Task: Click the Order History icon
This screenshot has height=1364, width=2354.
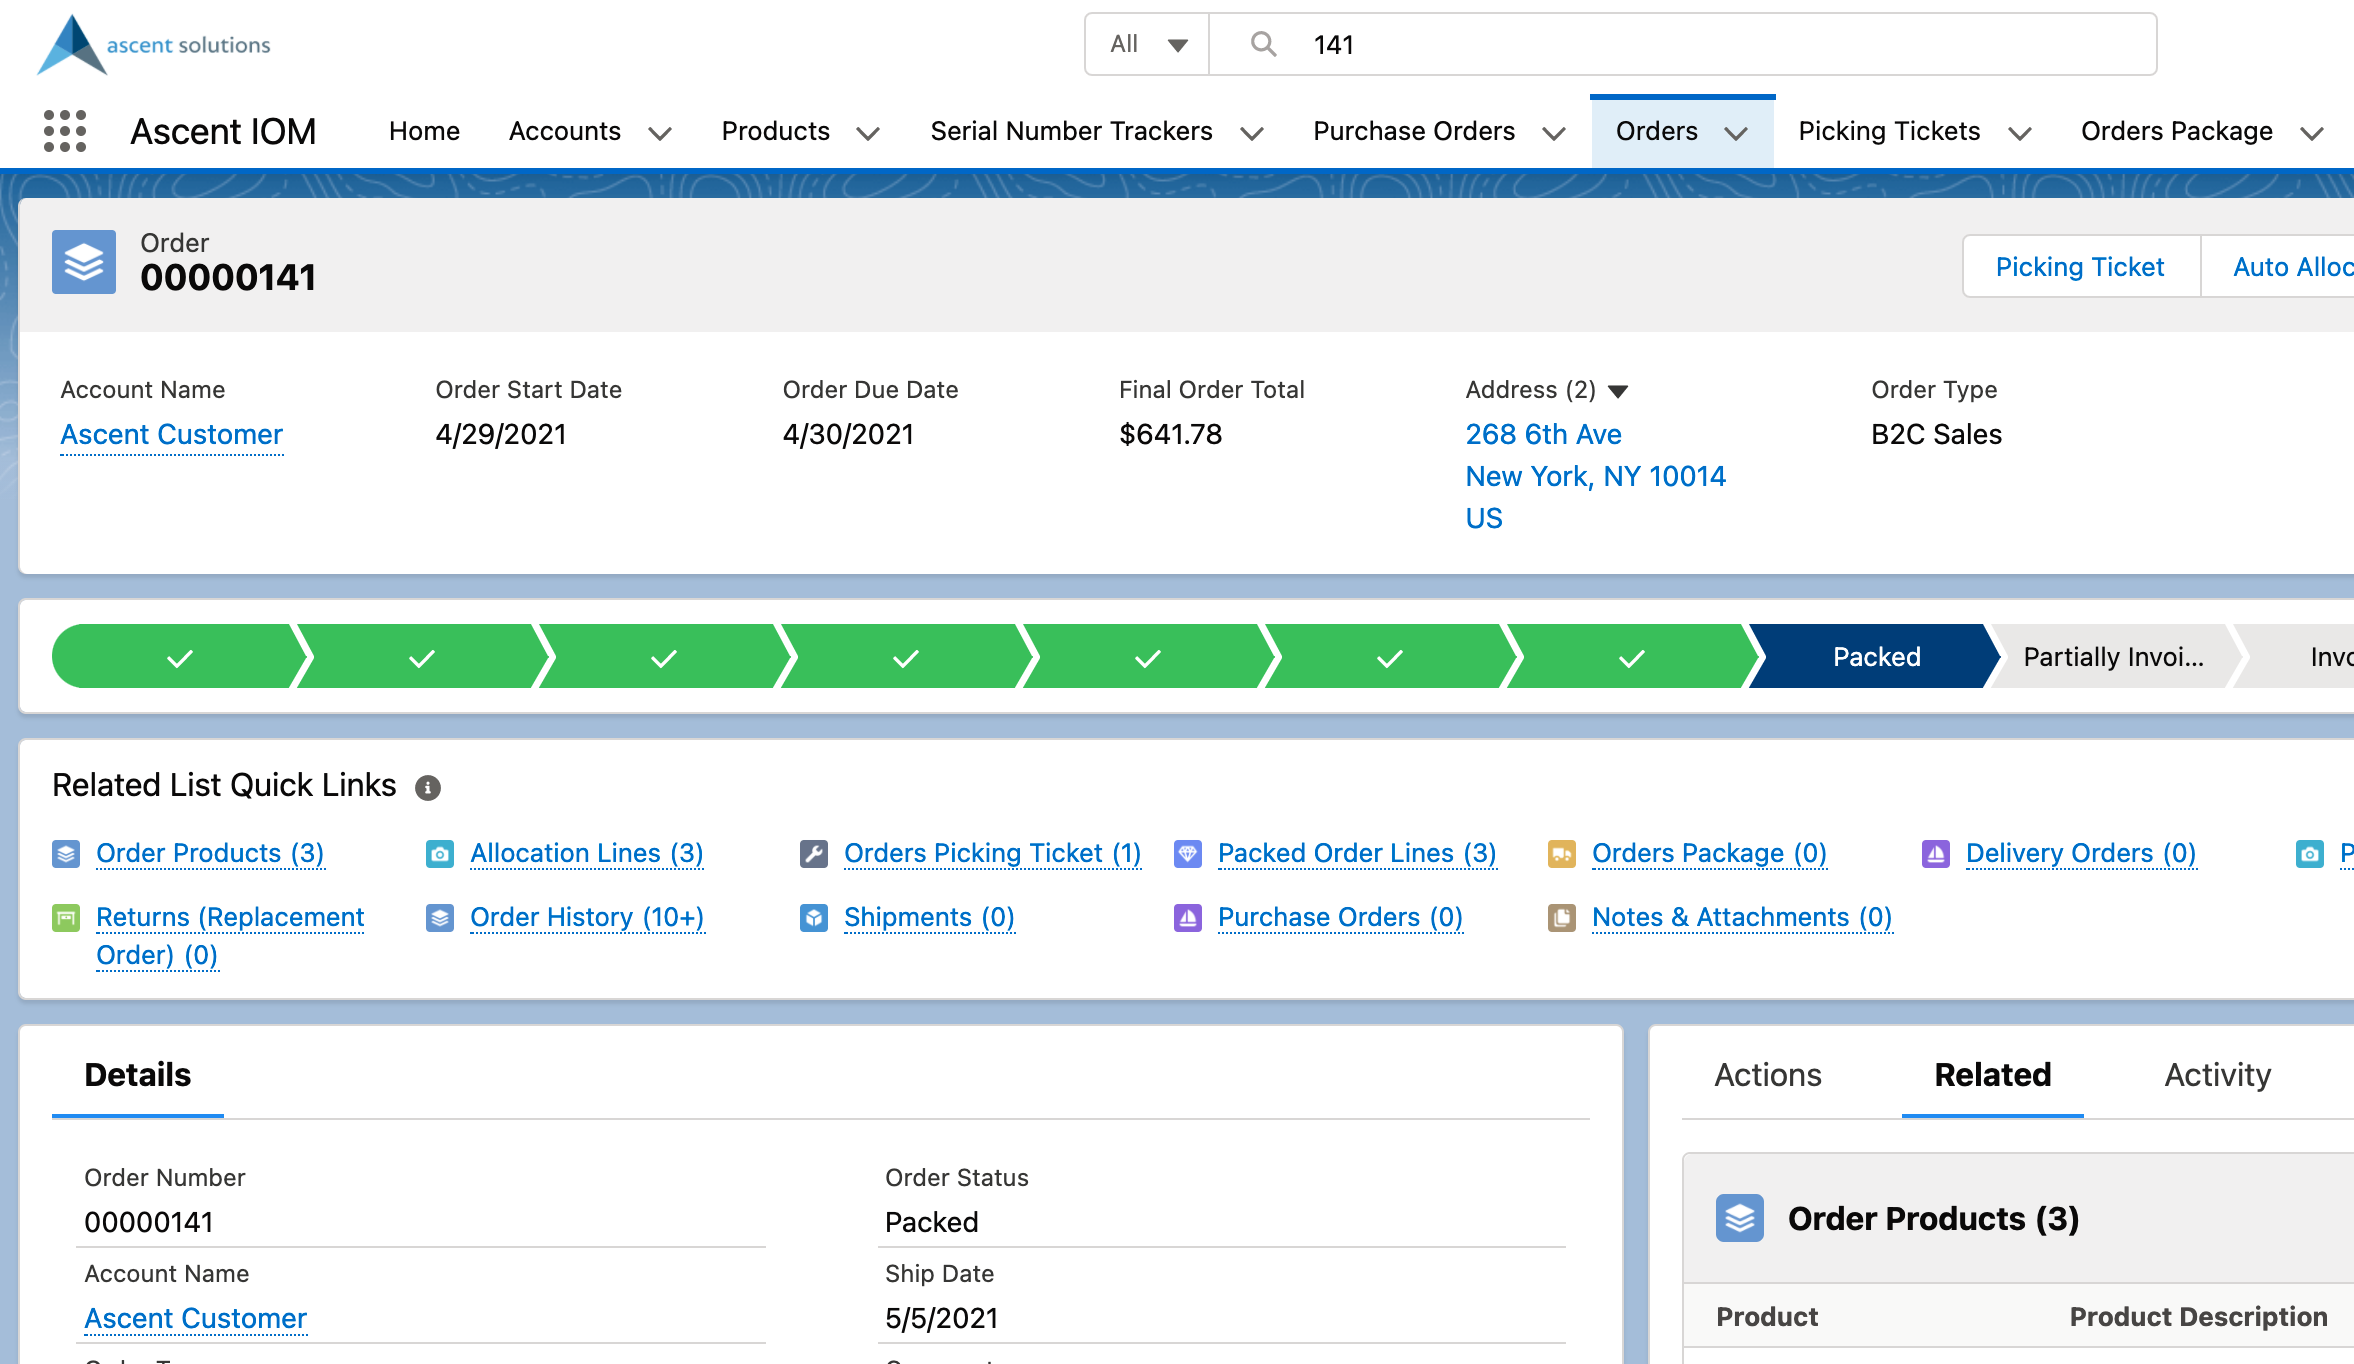Action: click(440, 918)
